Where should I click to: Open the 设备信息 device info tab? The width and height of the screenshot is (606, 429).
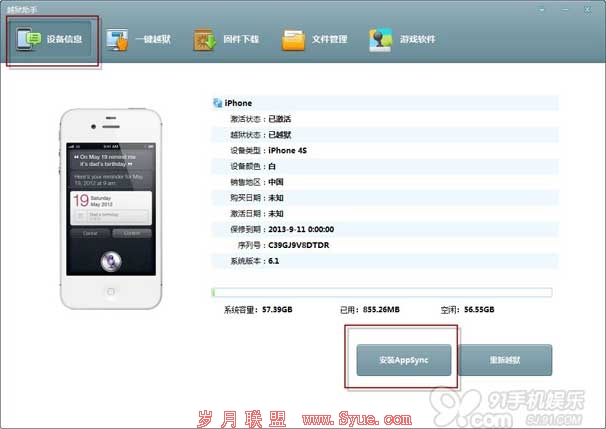click(50, 39)
